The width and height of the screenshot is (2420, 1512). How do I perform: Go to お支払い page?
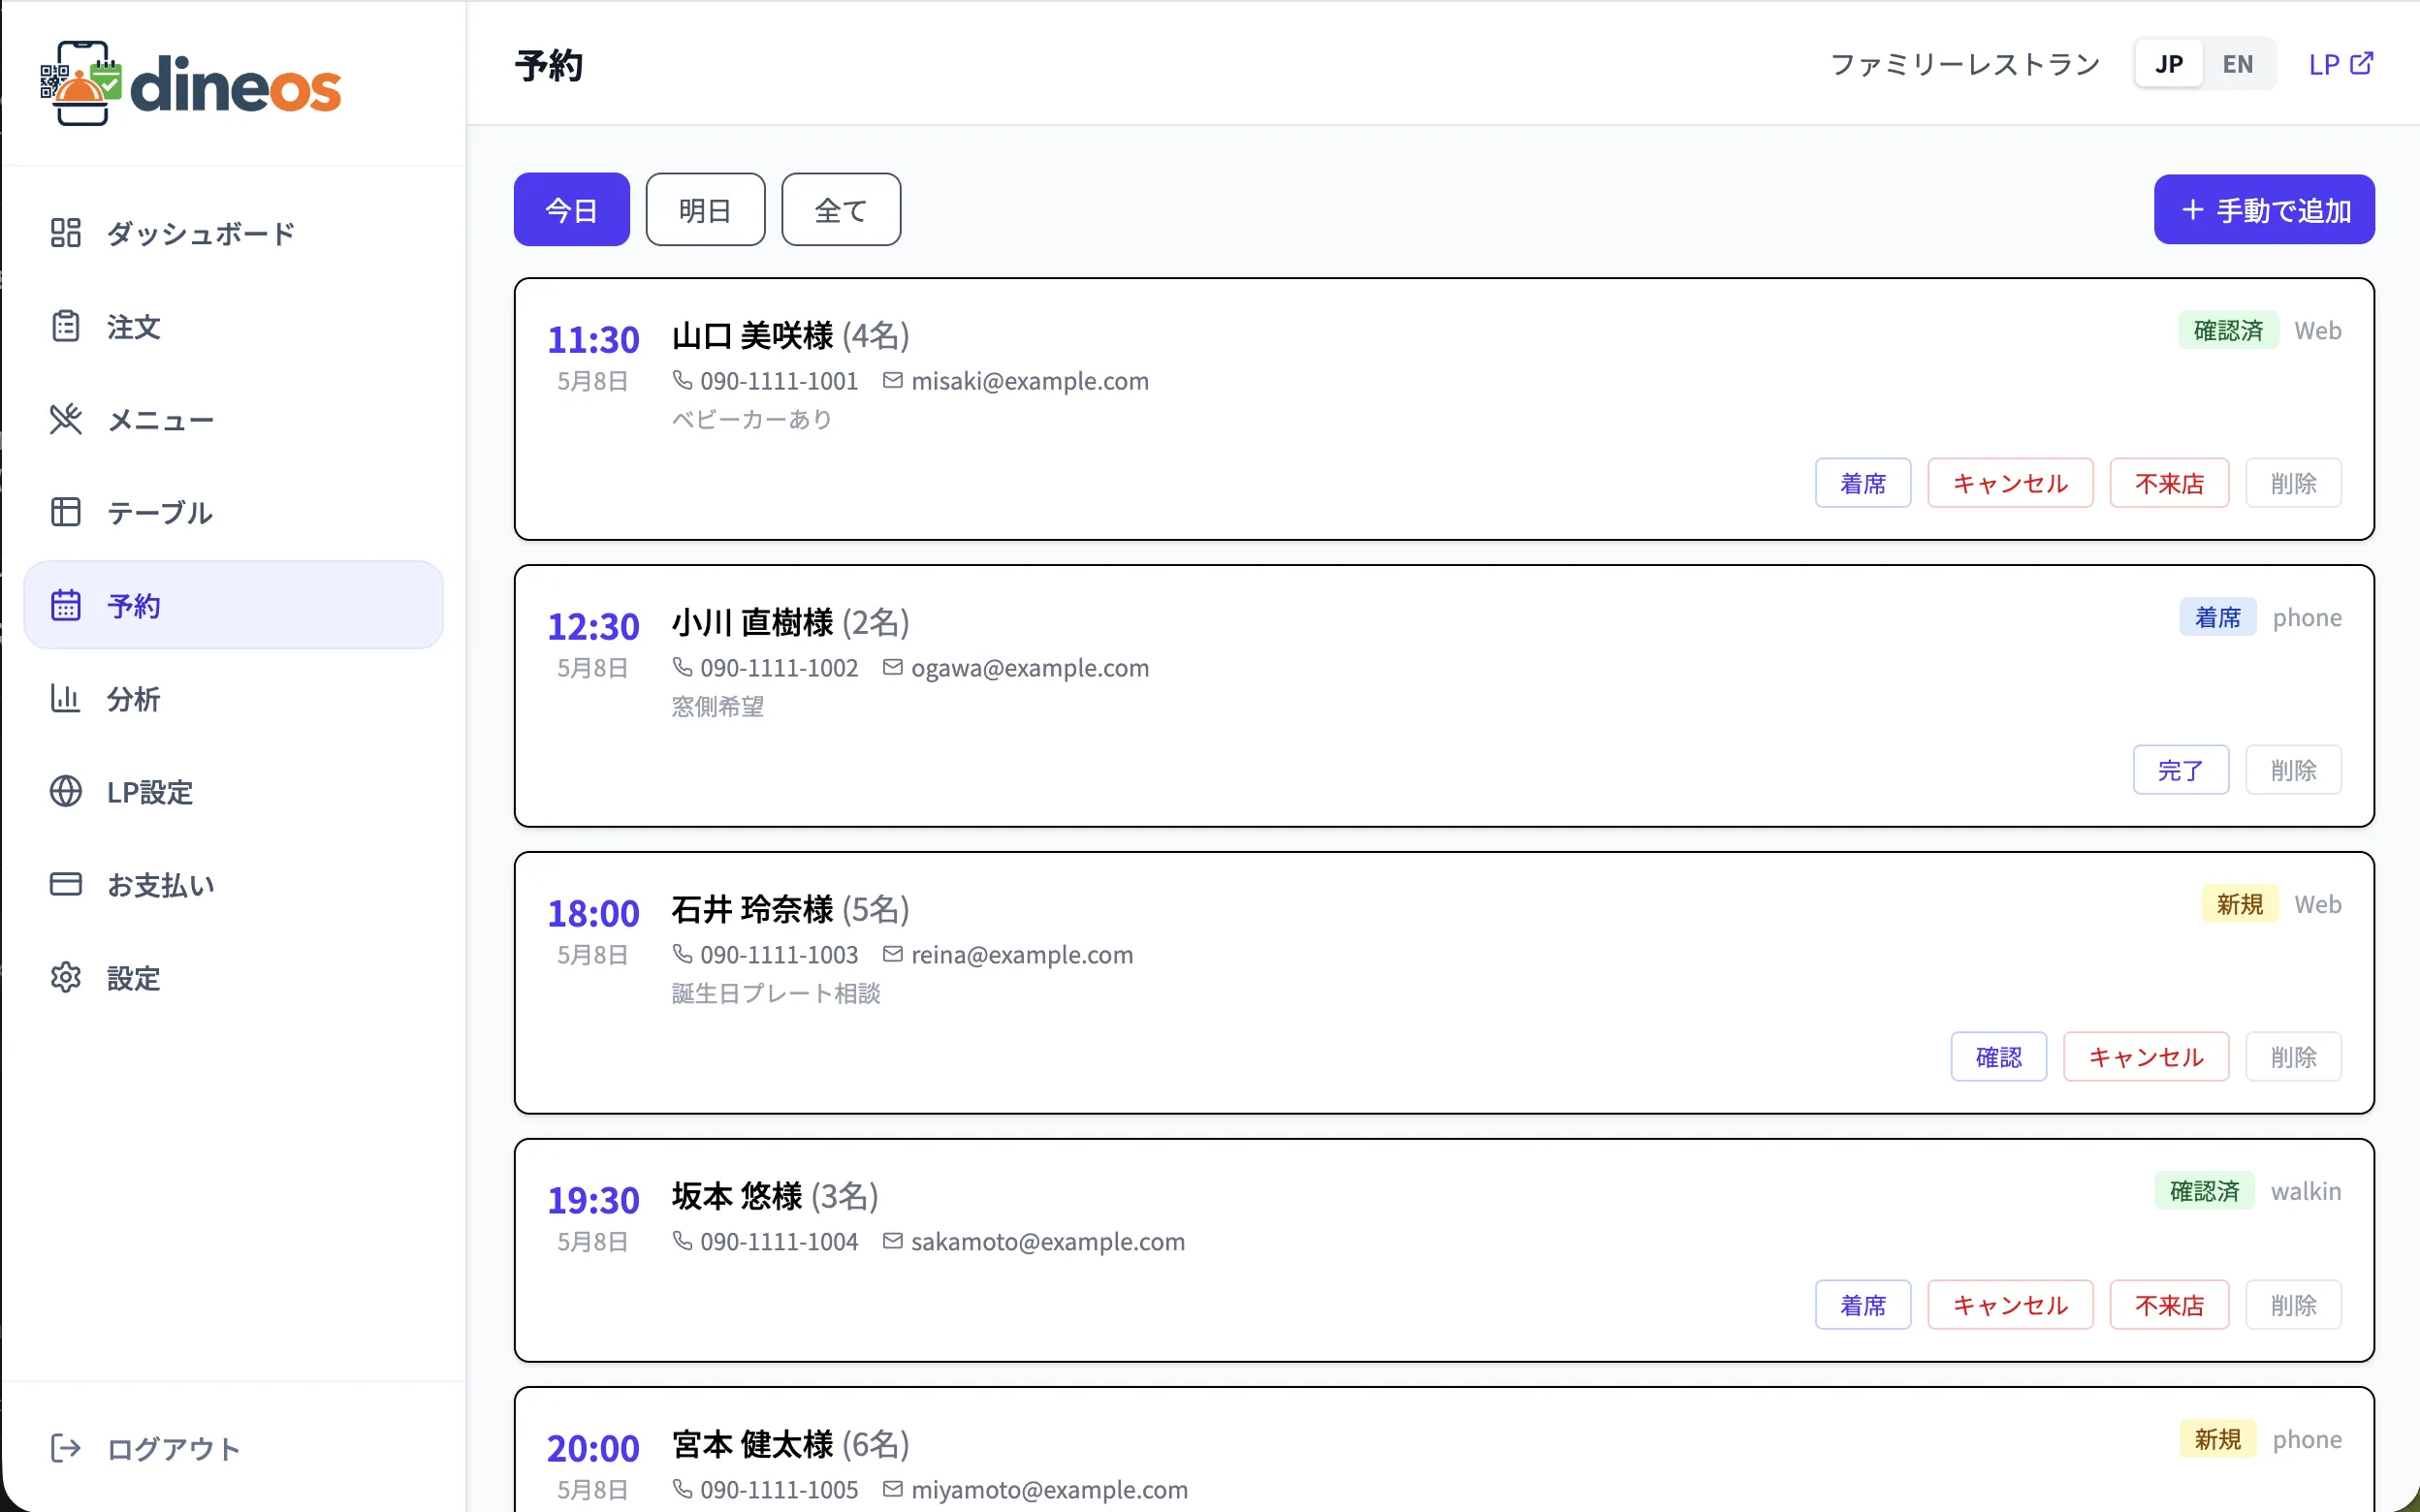tap(233, 884)
